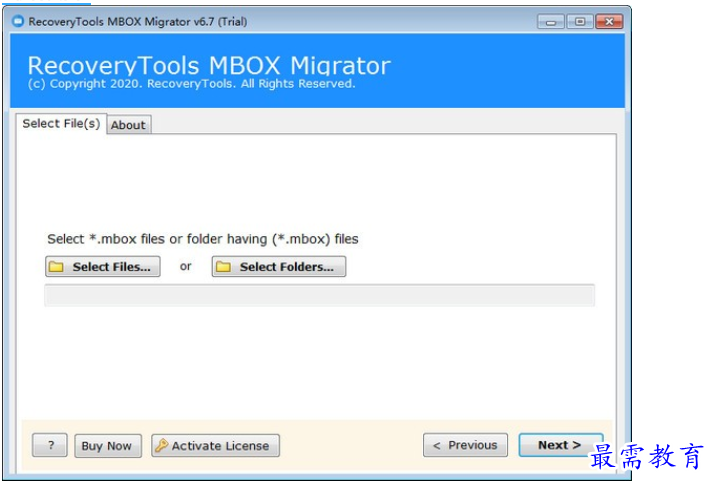Screen dimensions: 712x488
Task: Click the Buy Now button
Action: [108, 446]
